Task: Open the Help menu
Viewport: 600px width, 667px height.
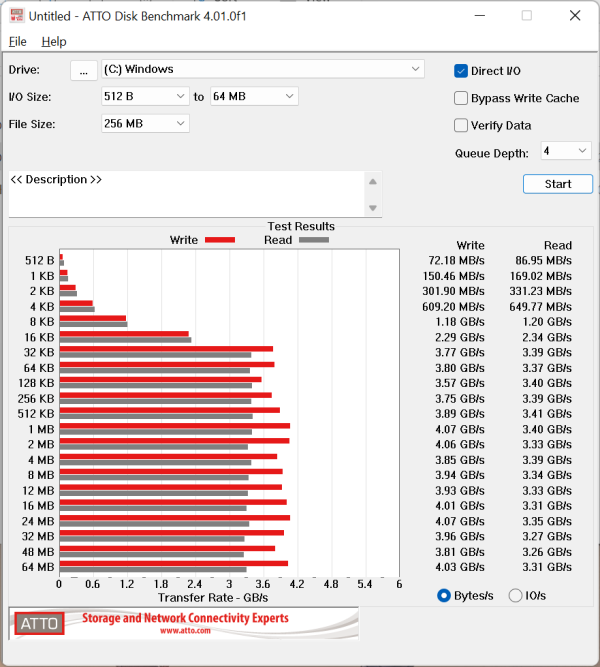Action: pos(54,42)
